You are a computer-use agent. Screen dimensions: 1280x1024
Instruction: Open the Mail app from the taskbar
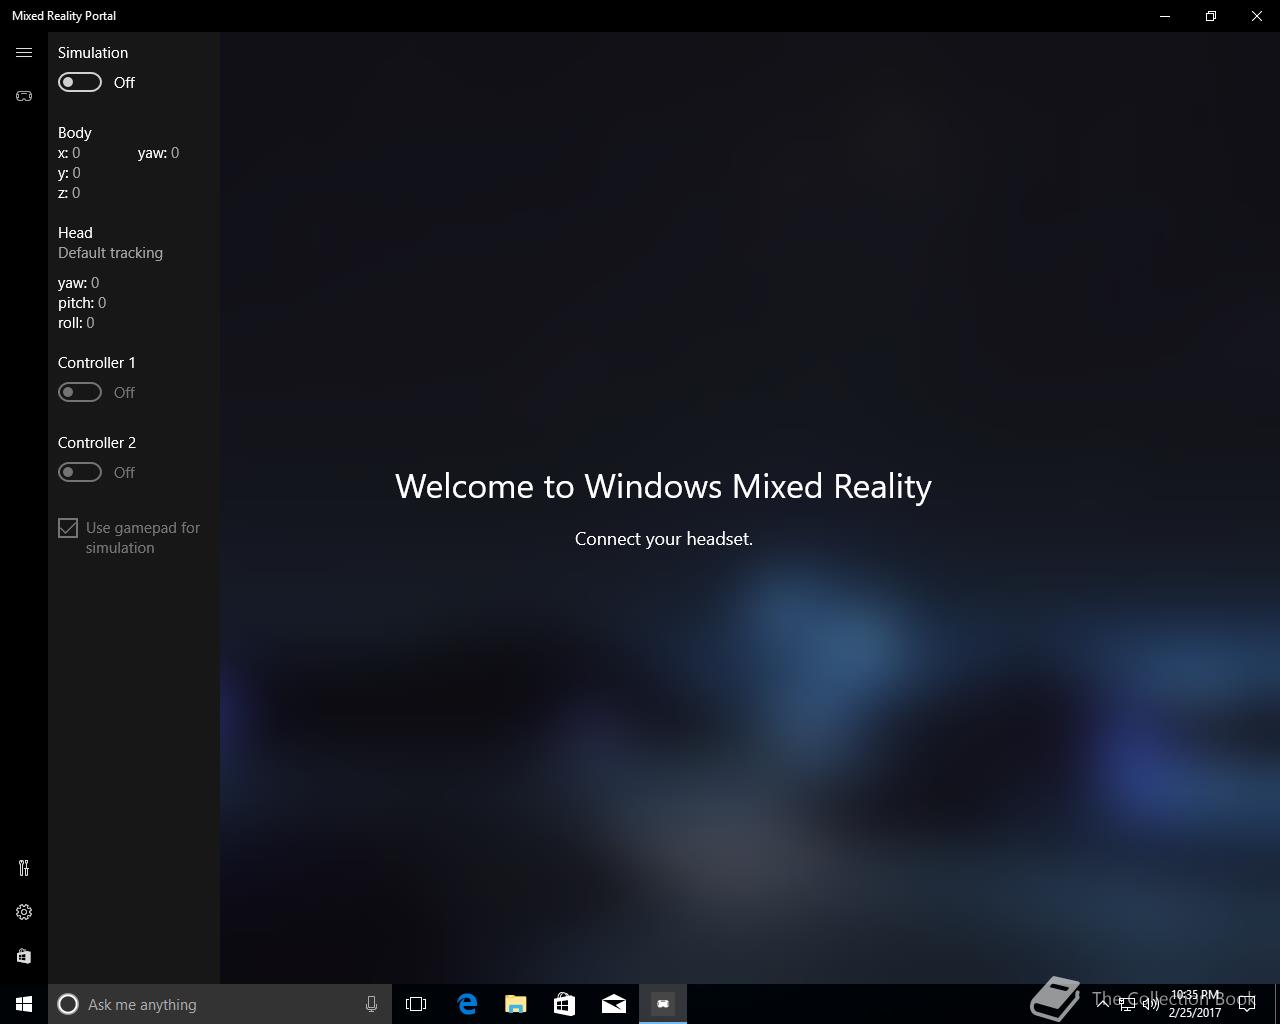pos(614,1004)
